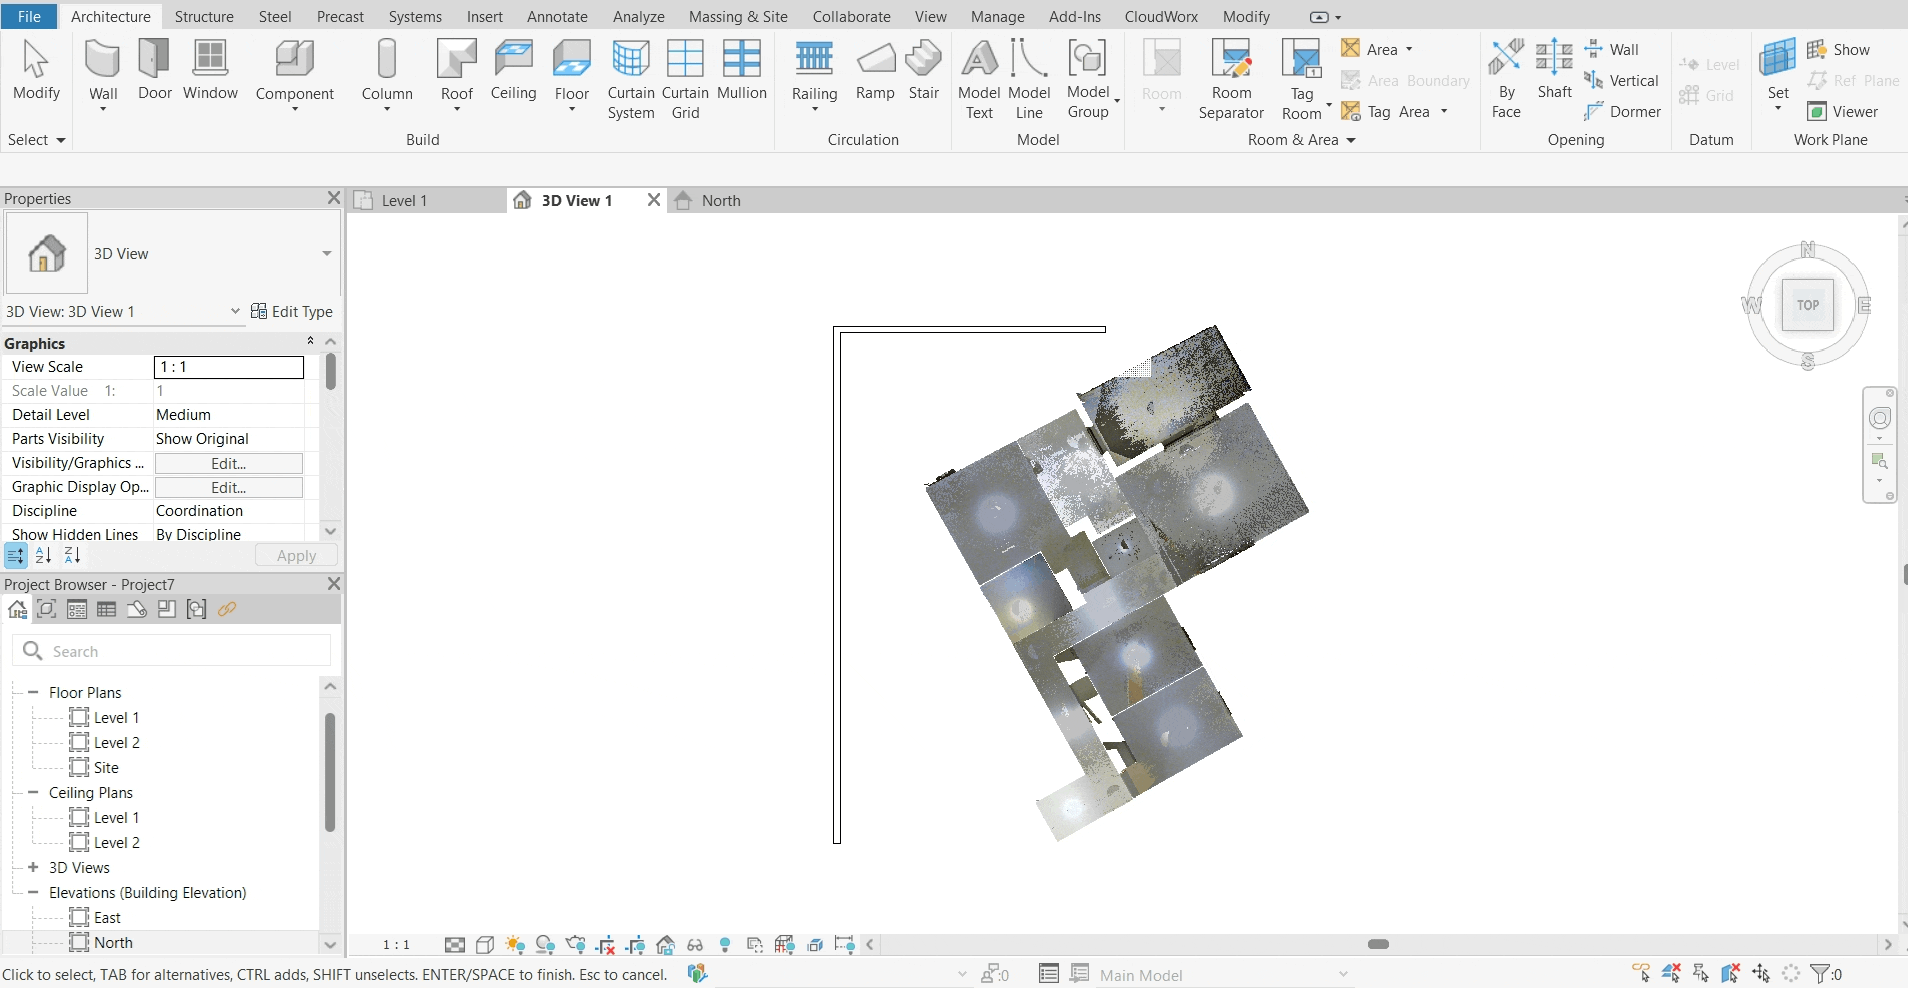Click Edit Type in Properties
This screenshot has width=1908, height=988.
click(x=292, y=311)
